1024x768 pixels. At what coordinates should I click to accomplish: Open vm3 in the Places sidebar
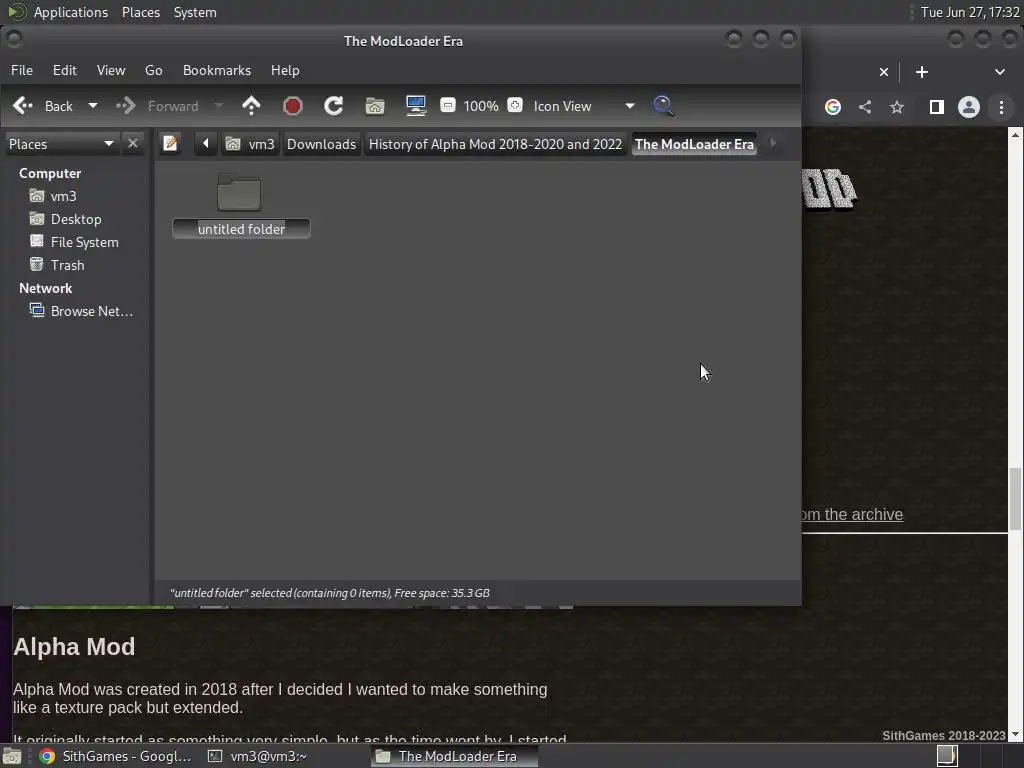click(x=63, y=196)
